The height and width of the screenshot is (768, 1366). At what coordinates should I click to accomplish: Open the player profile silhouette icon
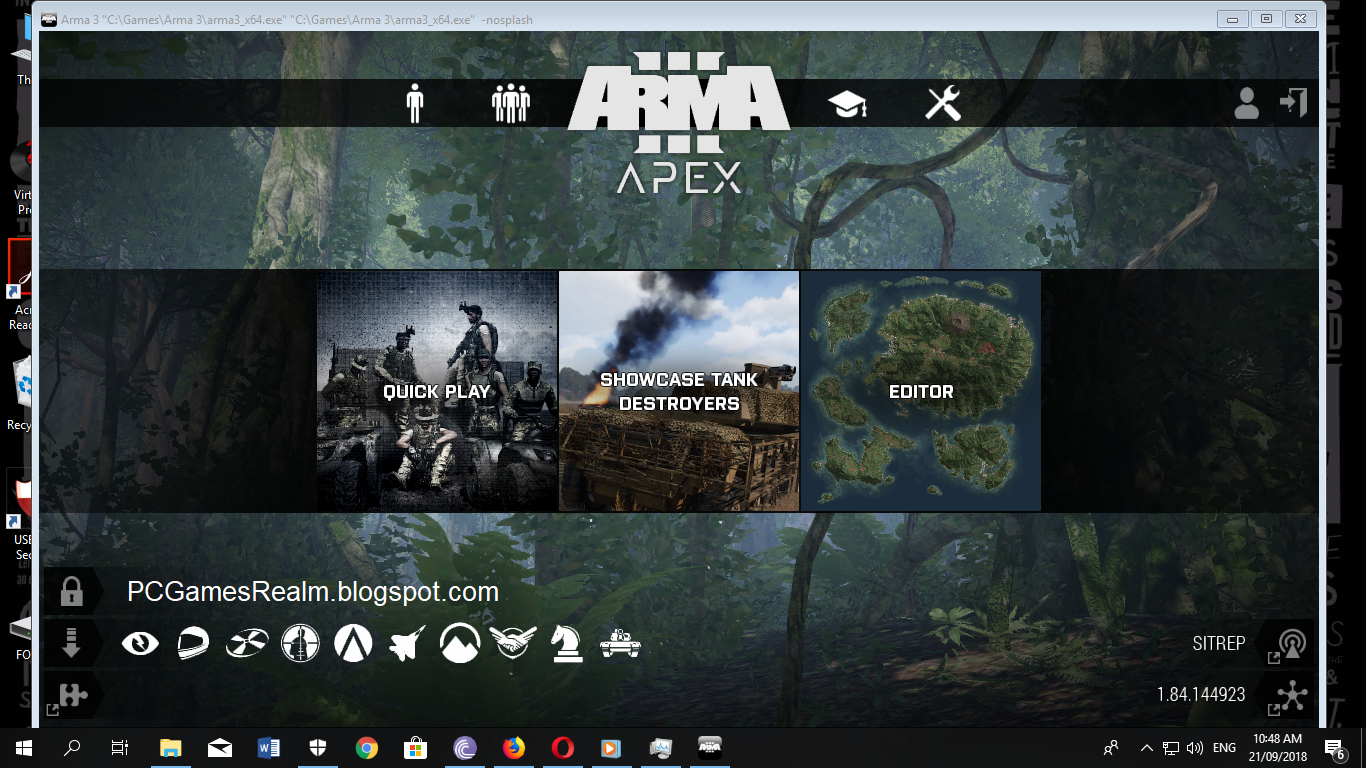pyautogui.click(x=1246, y=103)
